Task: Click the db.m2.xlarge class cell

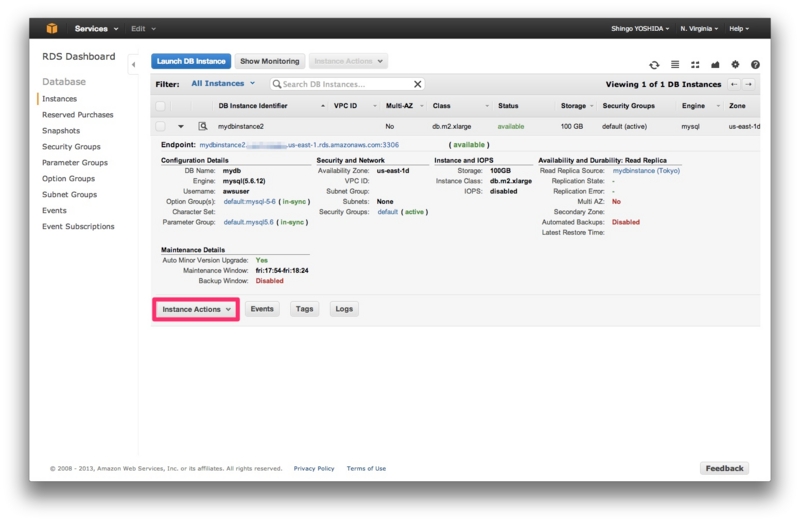Action: click(452, 126)
